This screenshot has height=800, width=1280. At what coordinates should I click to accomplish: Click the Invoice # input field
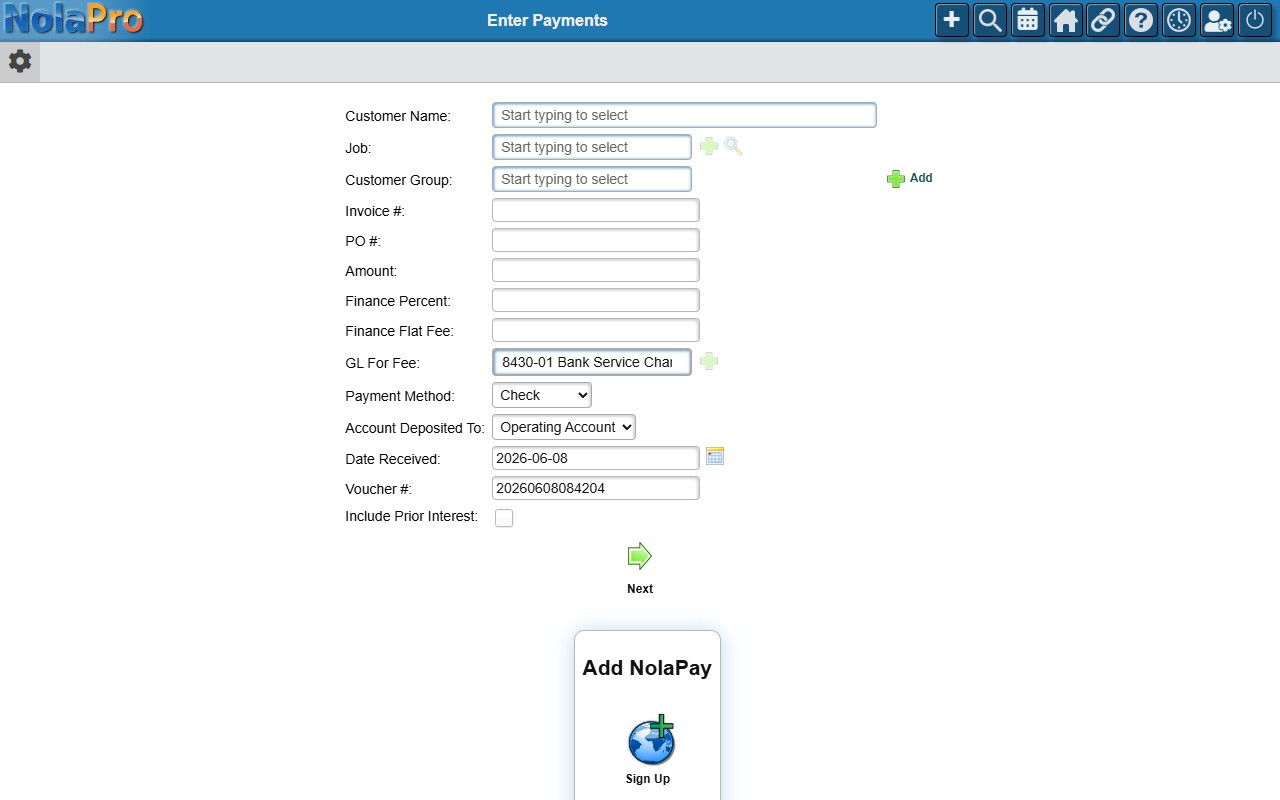(596, 210)
